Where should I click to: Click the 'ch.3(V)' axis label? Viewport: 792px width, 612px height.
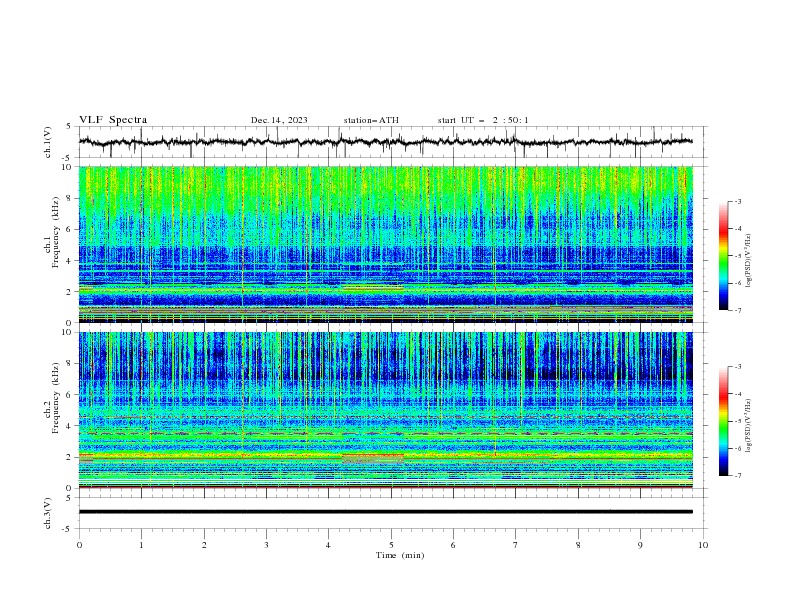pos(48,513)
